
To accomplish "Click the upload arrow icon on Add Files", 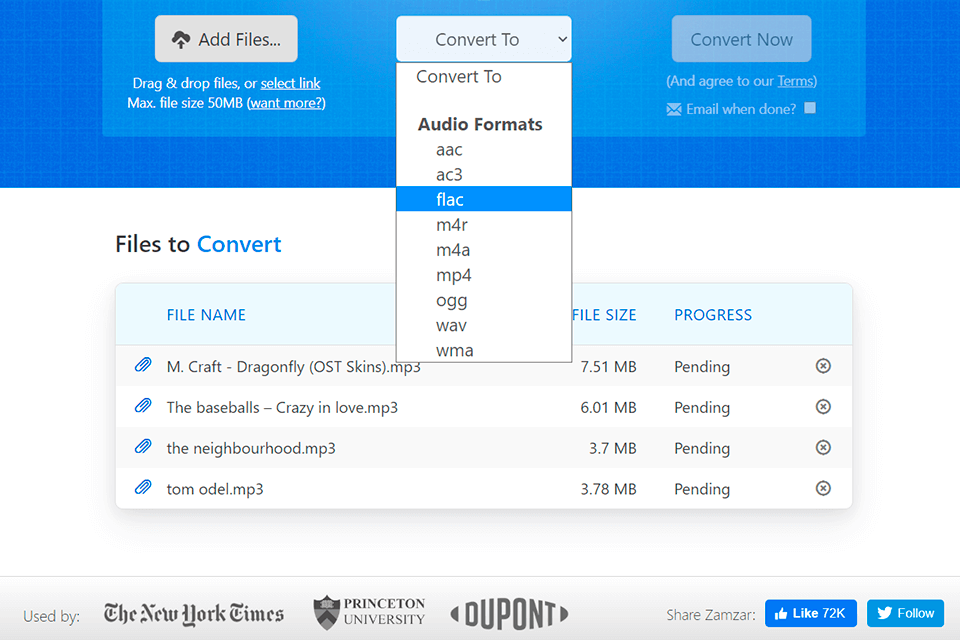I will (x=182, y=38).
